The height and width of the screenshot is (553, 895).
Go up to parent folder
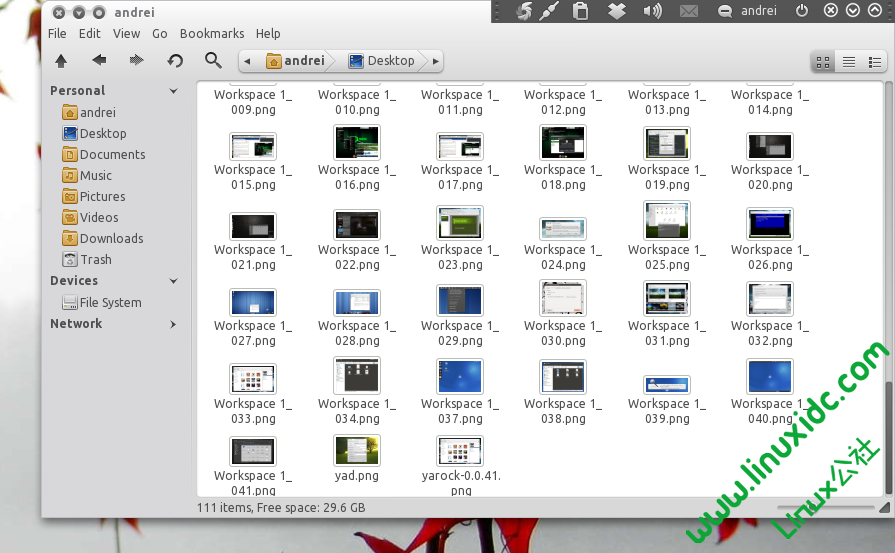pos(61,61)
